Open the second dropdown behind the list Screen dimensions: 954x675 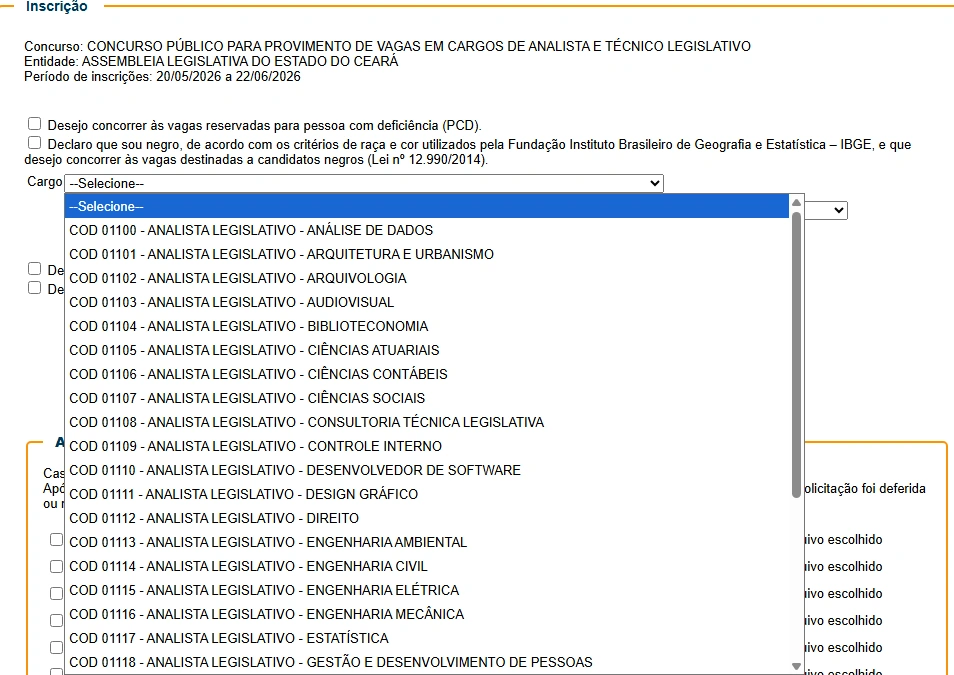pyautogui.click(x=826, y=210)
